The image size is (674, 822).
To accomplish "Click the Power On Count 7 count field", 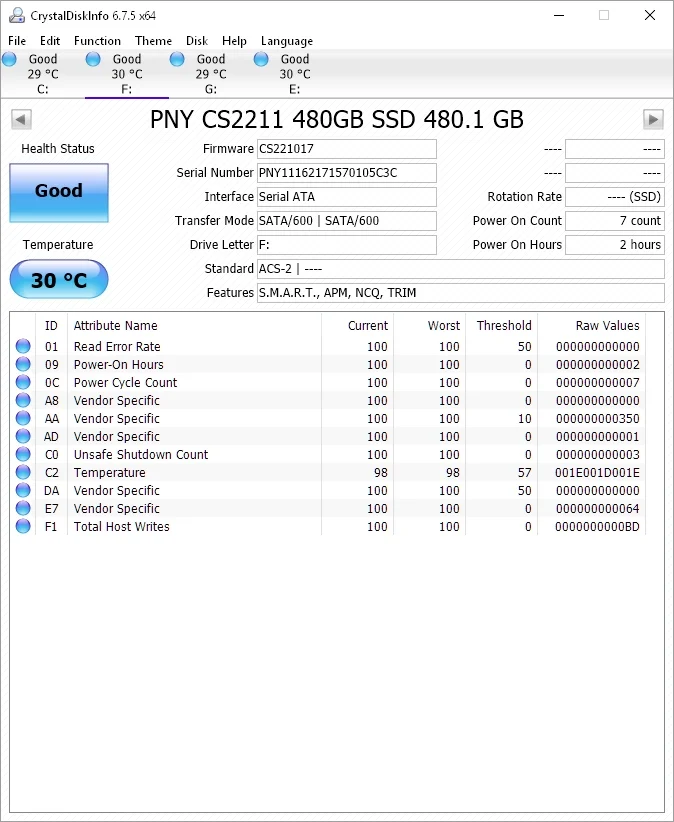I will point(615,221).
